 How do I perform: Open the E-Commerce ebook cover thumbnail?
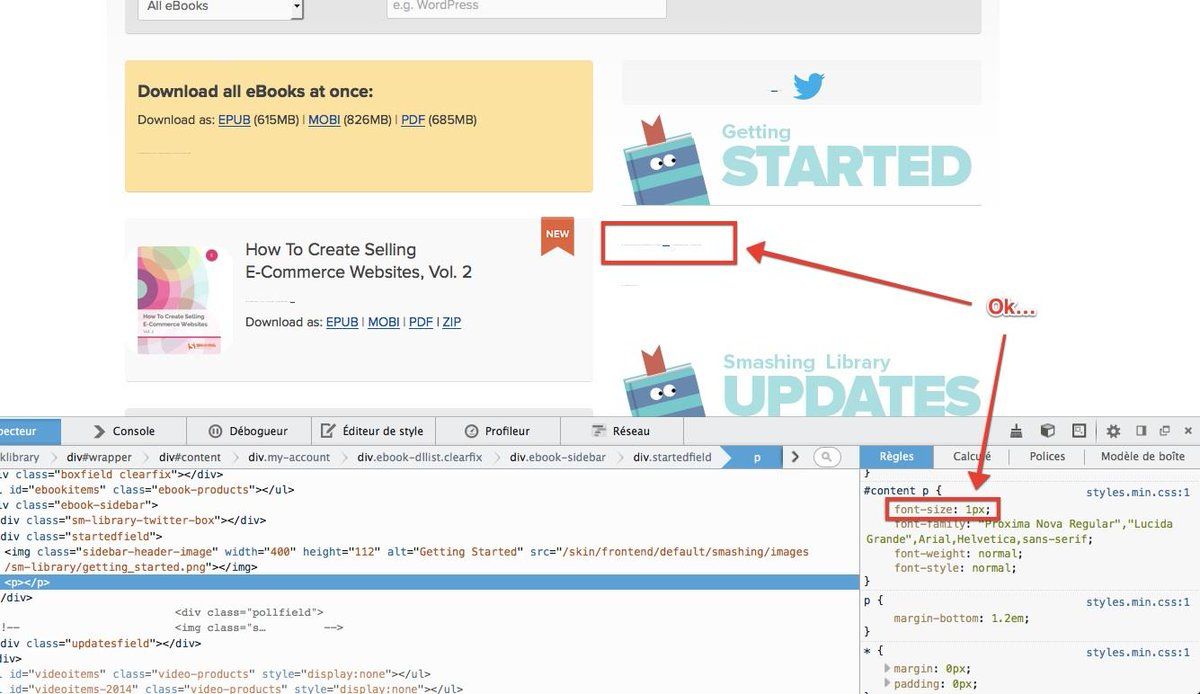pyautogui.click(x=178, y=300)
